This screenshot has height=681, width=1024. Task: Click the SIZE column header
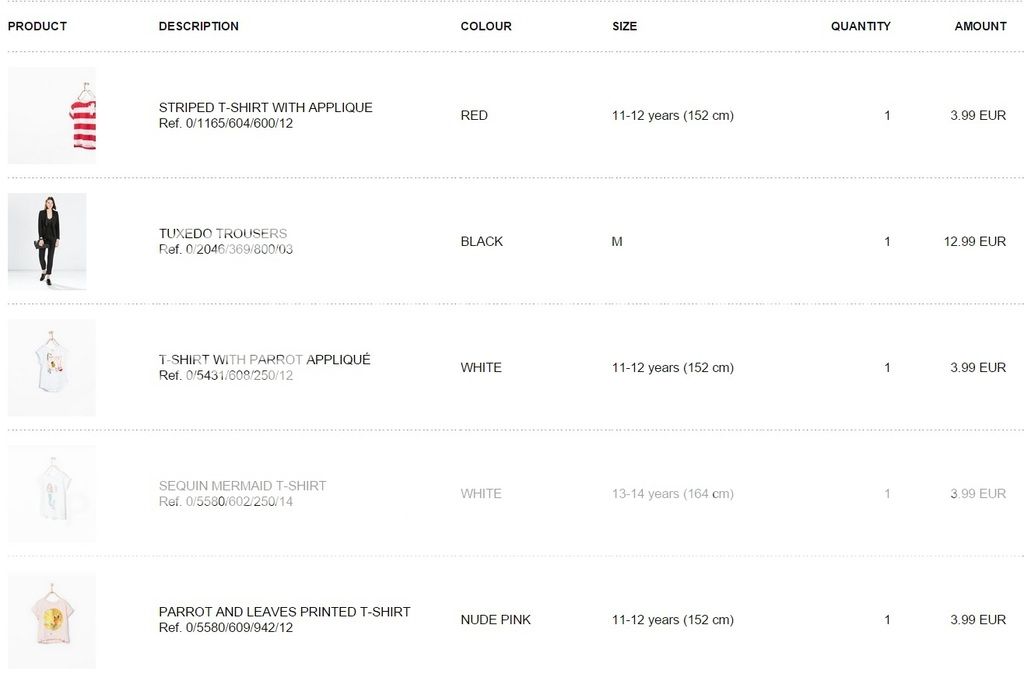(x=624, y=27)
